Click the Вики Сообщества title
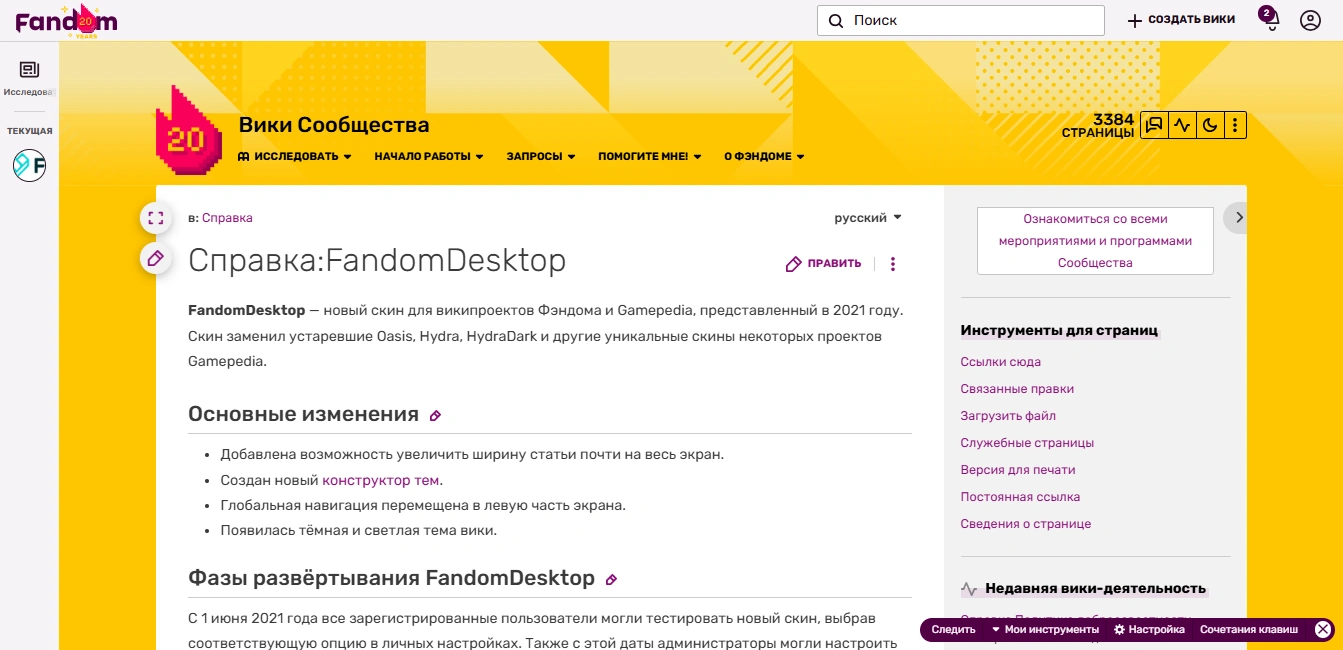Screen dimensions: 1343x650 coord(334,125)
